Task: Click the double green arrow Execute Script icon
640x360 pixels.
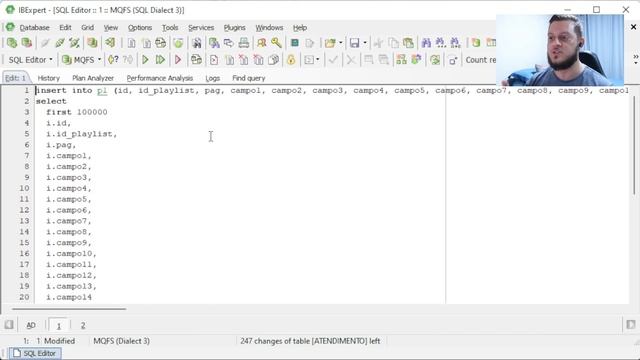Action: [160, 60]
